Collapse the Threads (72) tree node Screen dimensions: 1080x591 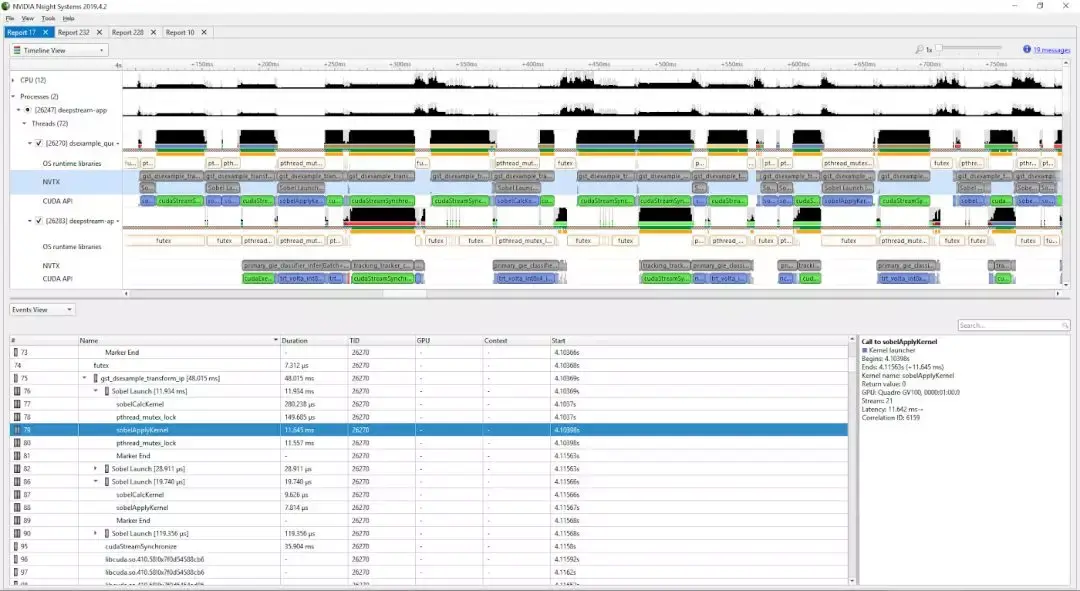click(x=24, y=122)
